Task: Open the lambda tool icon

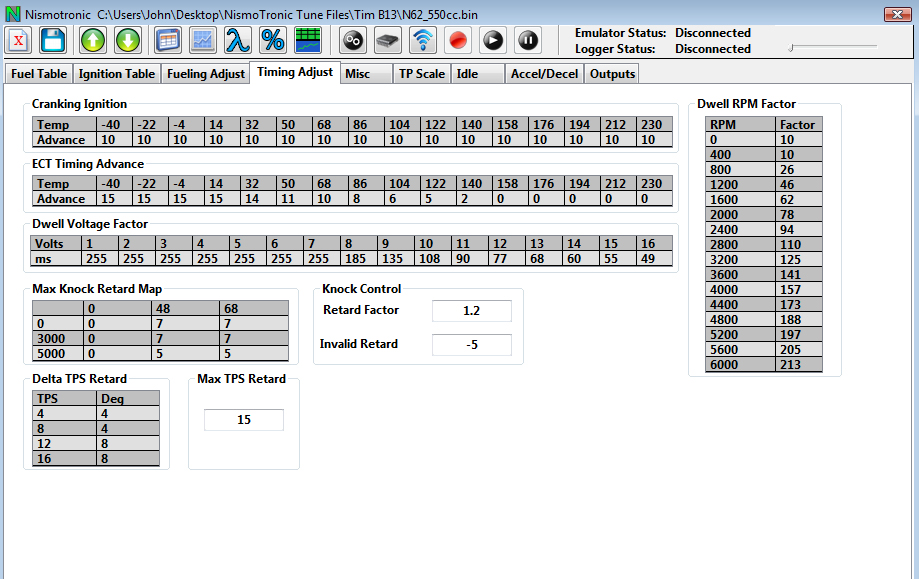Action: 237,40
